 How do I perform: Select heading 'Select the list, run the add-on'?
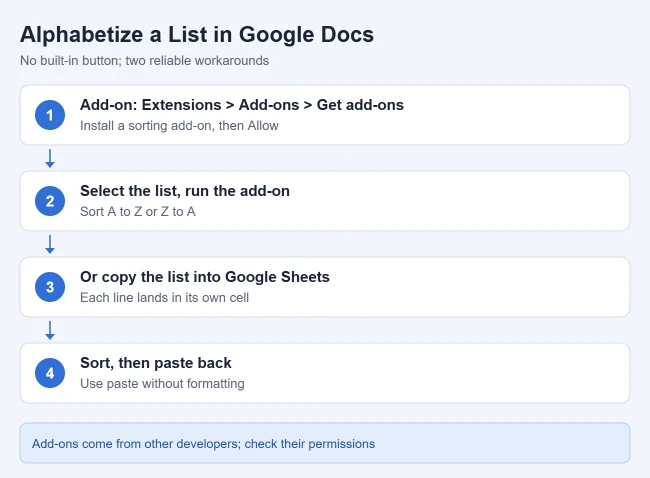click(x=185, y=191)
